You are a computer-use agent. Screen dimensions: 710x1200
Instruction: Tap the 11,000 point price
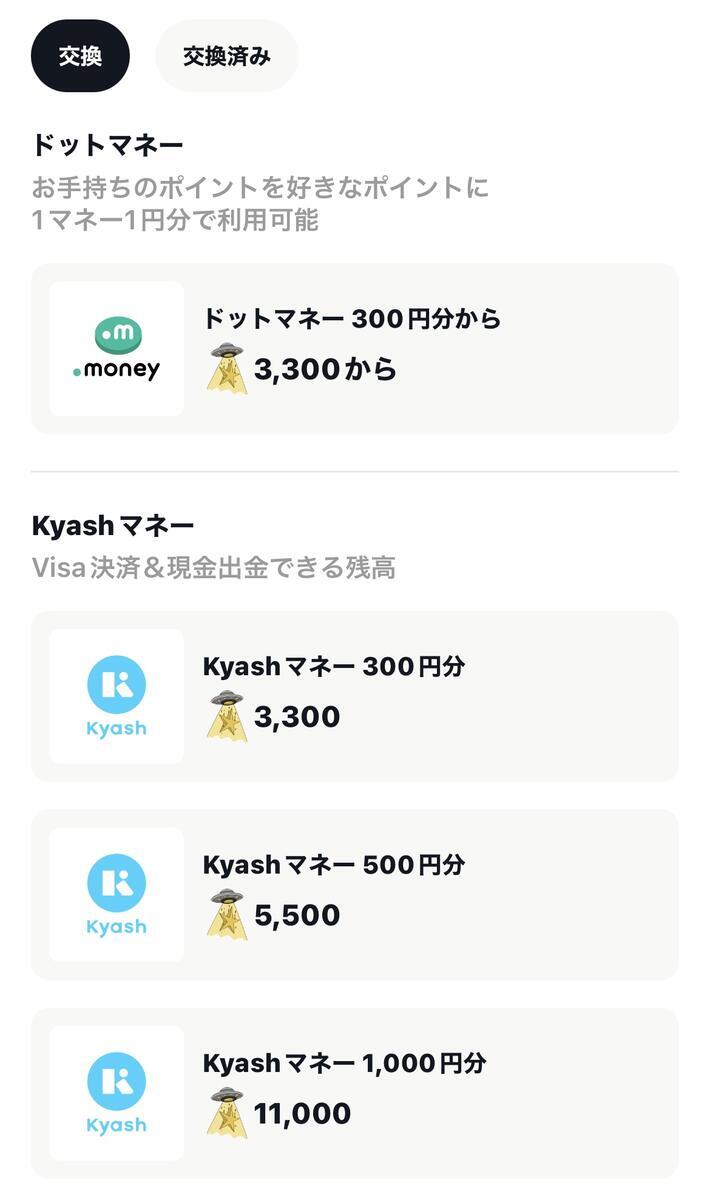pyautogui.click(x=302, y=1114)
